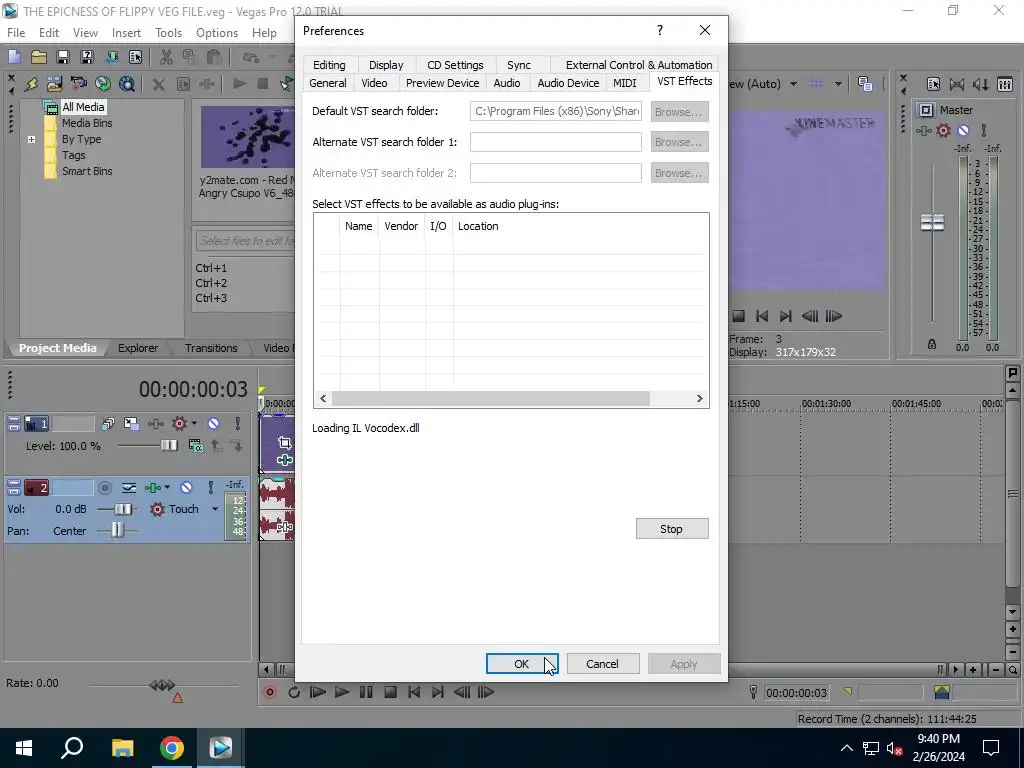Toggle solo on audio track 2
The width and height of the screenshot is (1024, 768).
pos(210,487)
